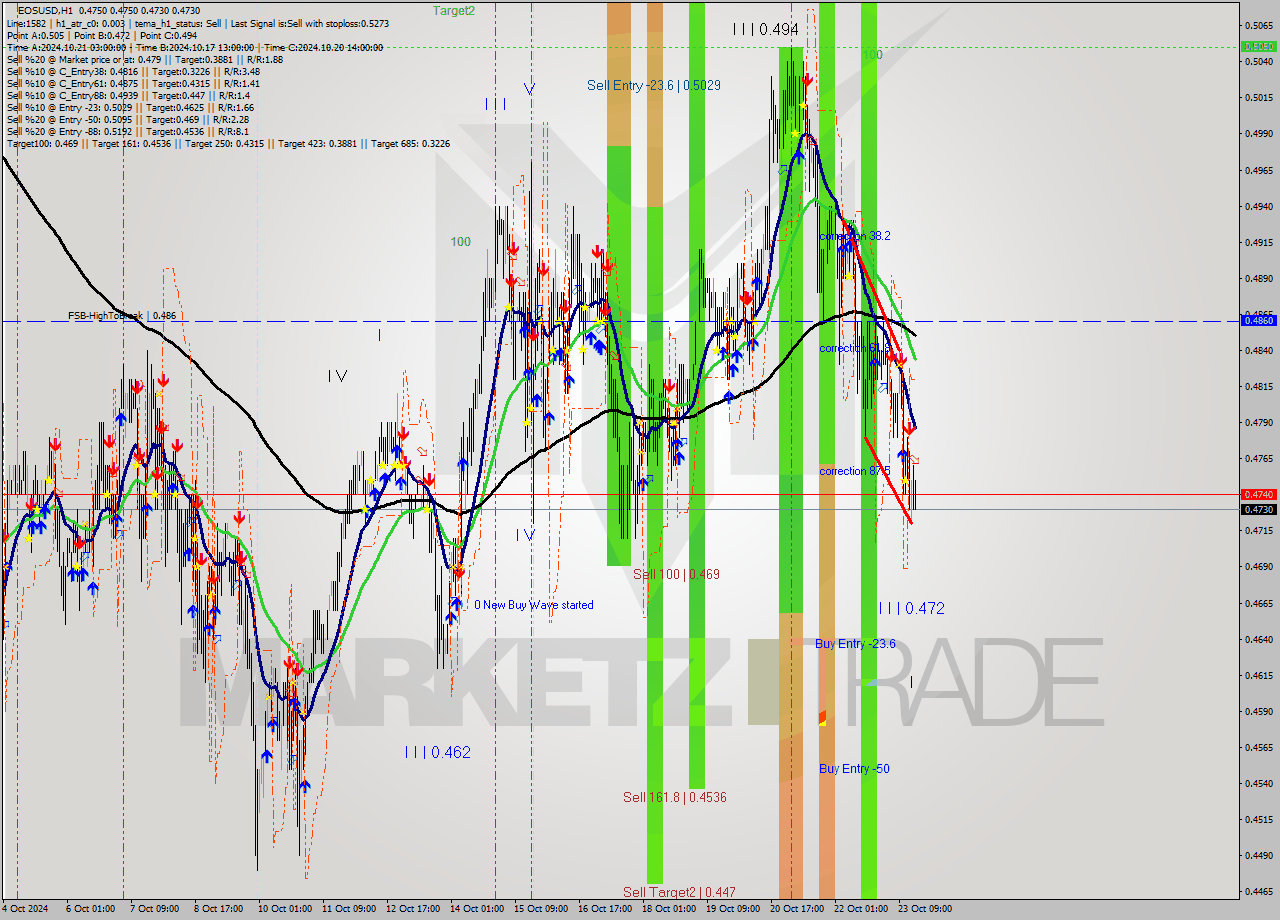Click the black 0.4730 current price tag

tap(1257, 509)
